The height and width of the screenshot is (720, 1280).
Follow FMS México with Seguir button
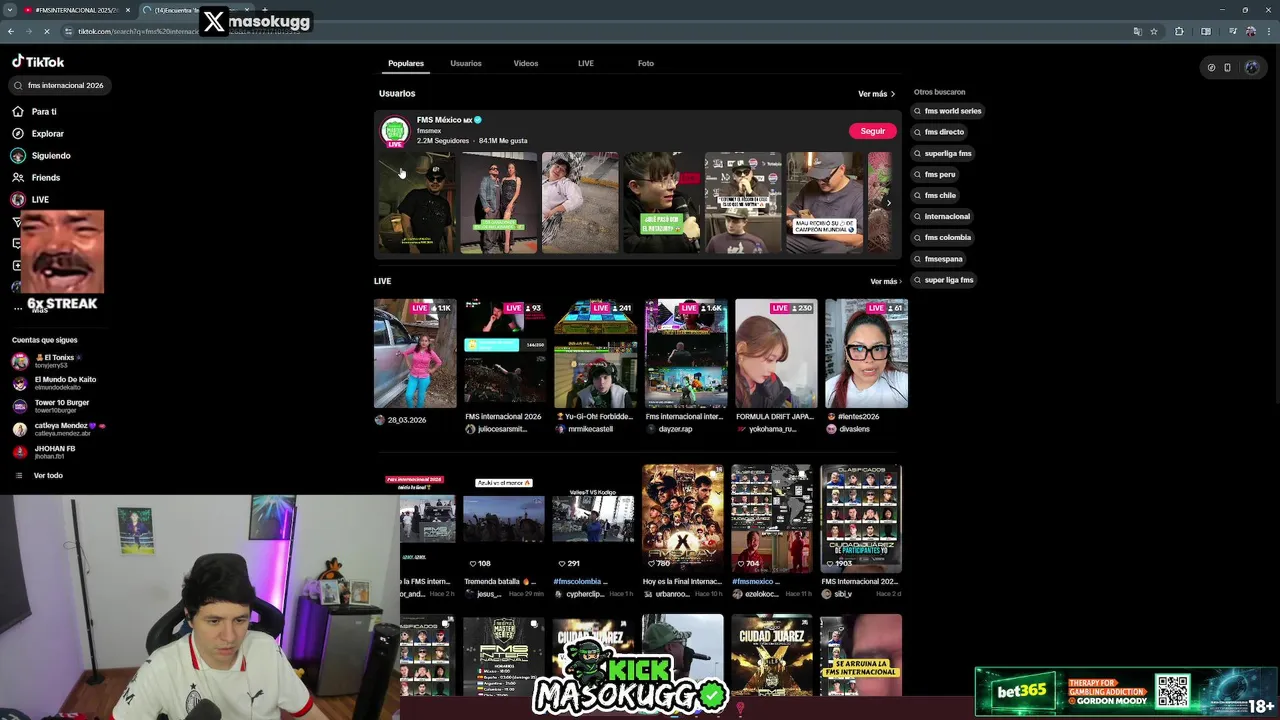pos(873,131)
